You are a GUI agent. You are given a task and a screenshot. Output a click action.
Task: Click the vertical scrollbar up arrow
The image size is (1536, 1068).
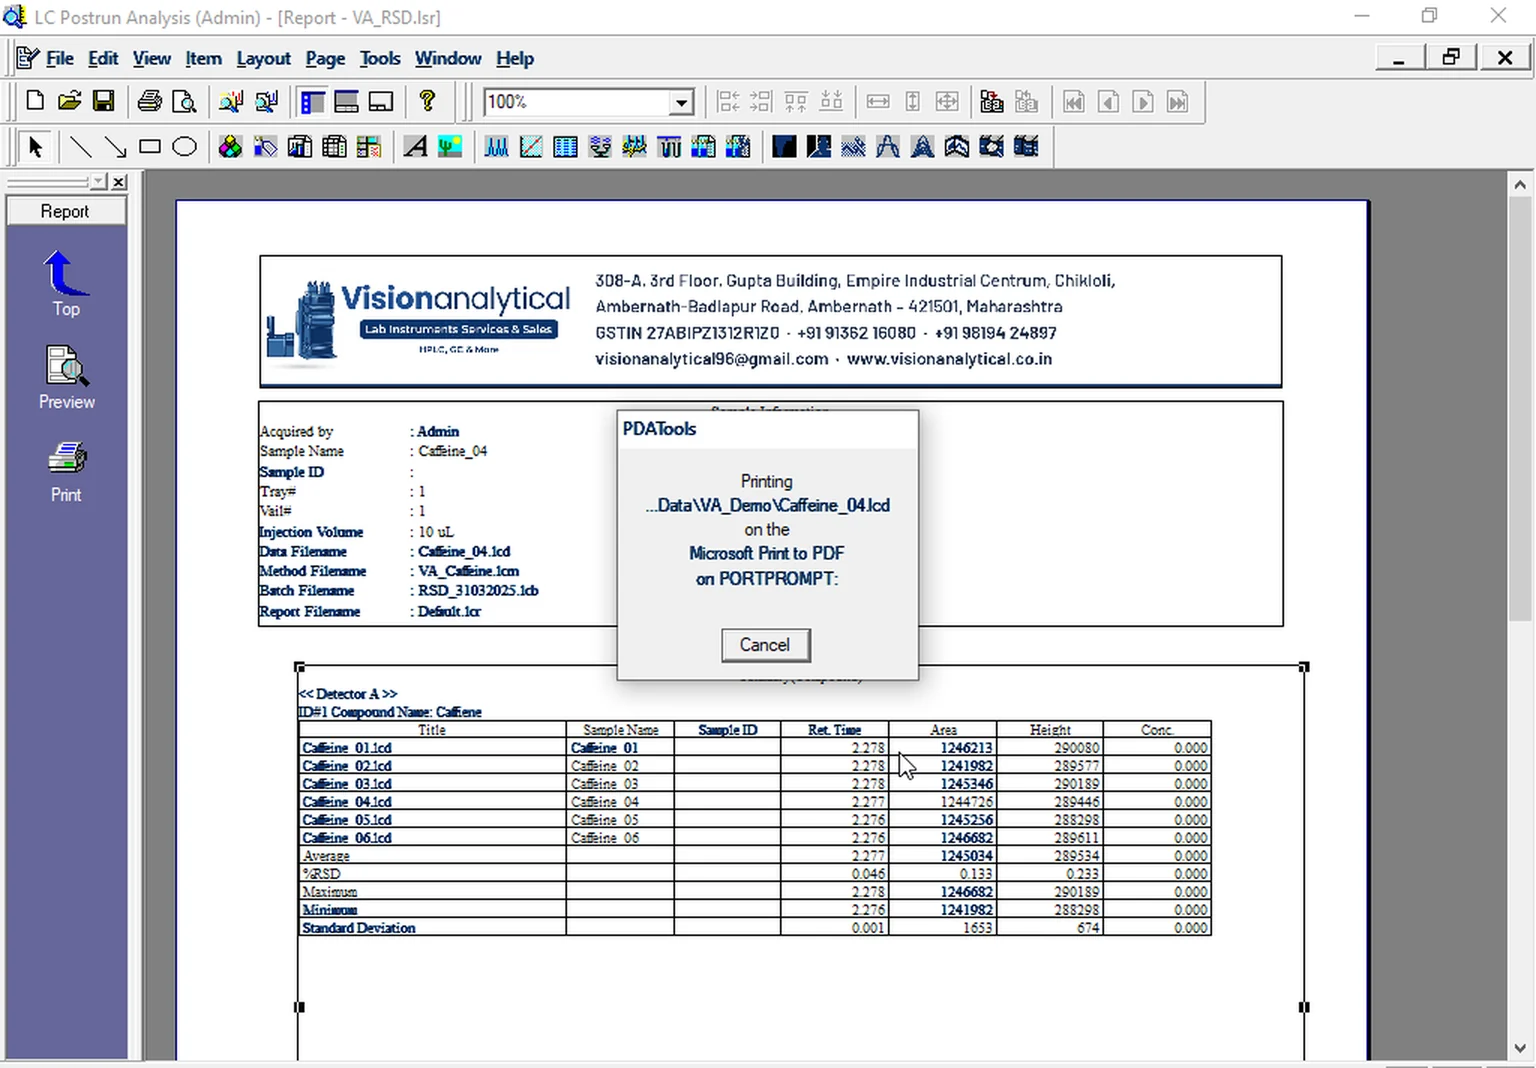[1520, 184]
